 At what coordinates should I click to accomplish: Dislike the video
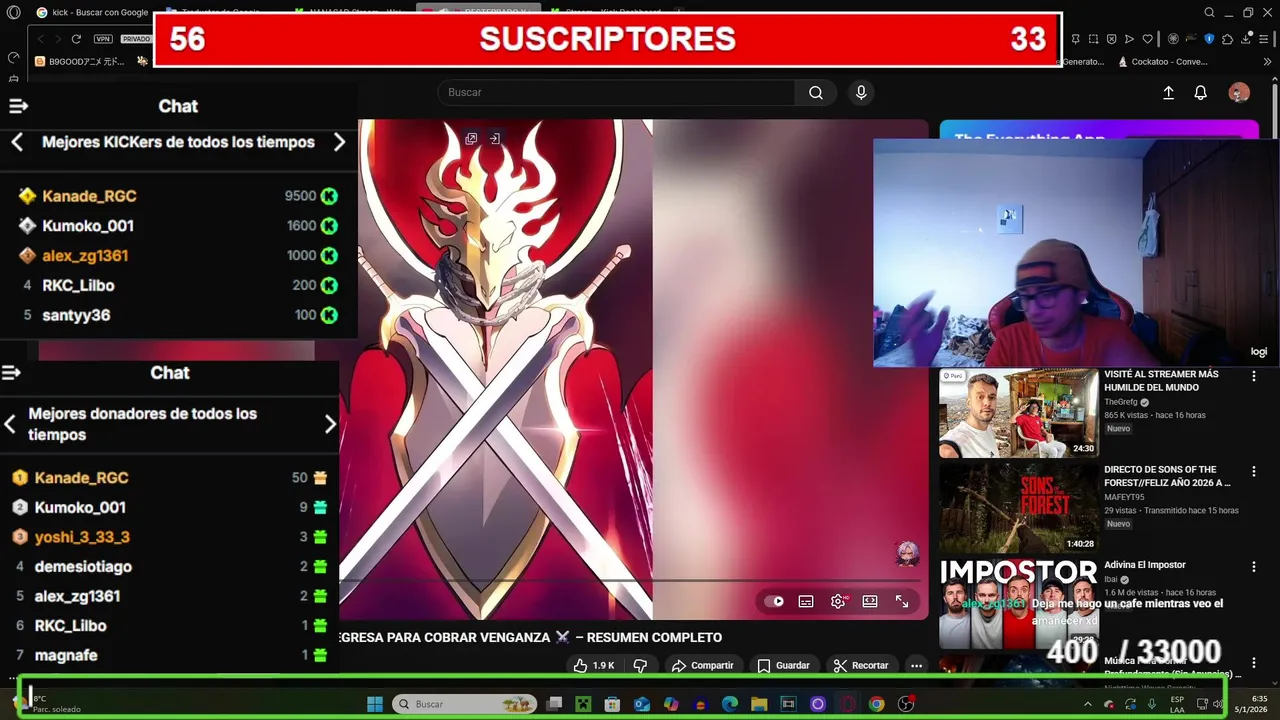point(640,665)
